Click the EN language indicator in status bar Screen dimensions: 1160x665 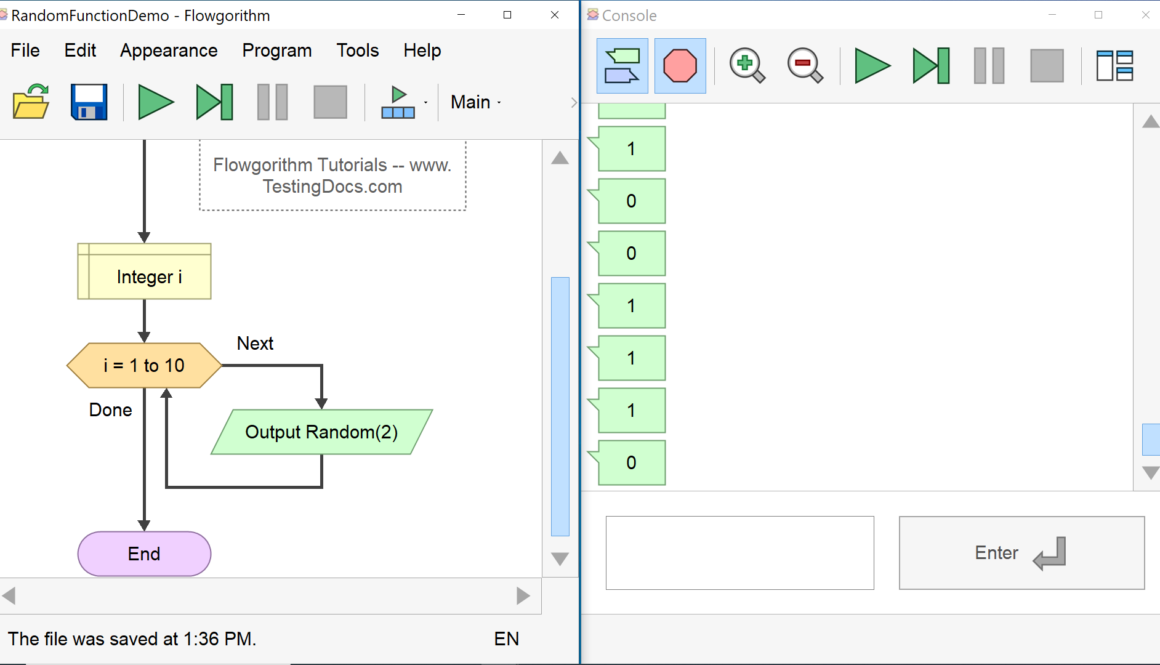(506, 639)
